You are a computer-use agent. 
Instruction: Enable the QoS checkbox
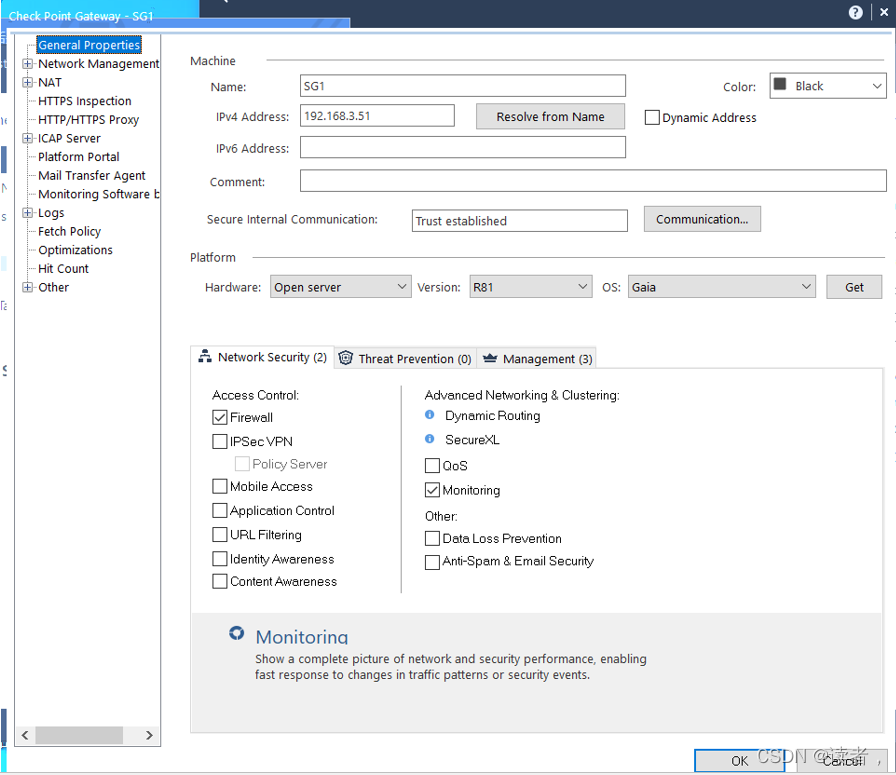tap(432, 466)
